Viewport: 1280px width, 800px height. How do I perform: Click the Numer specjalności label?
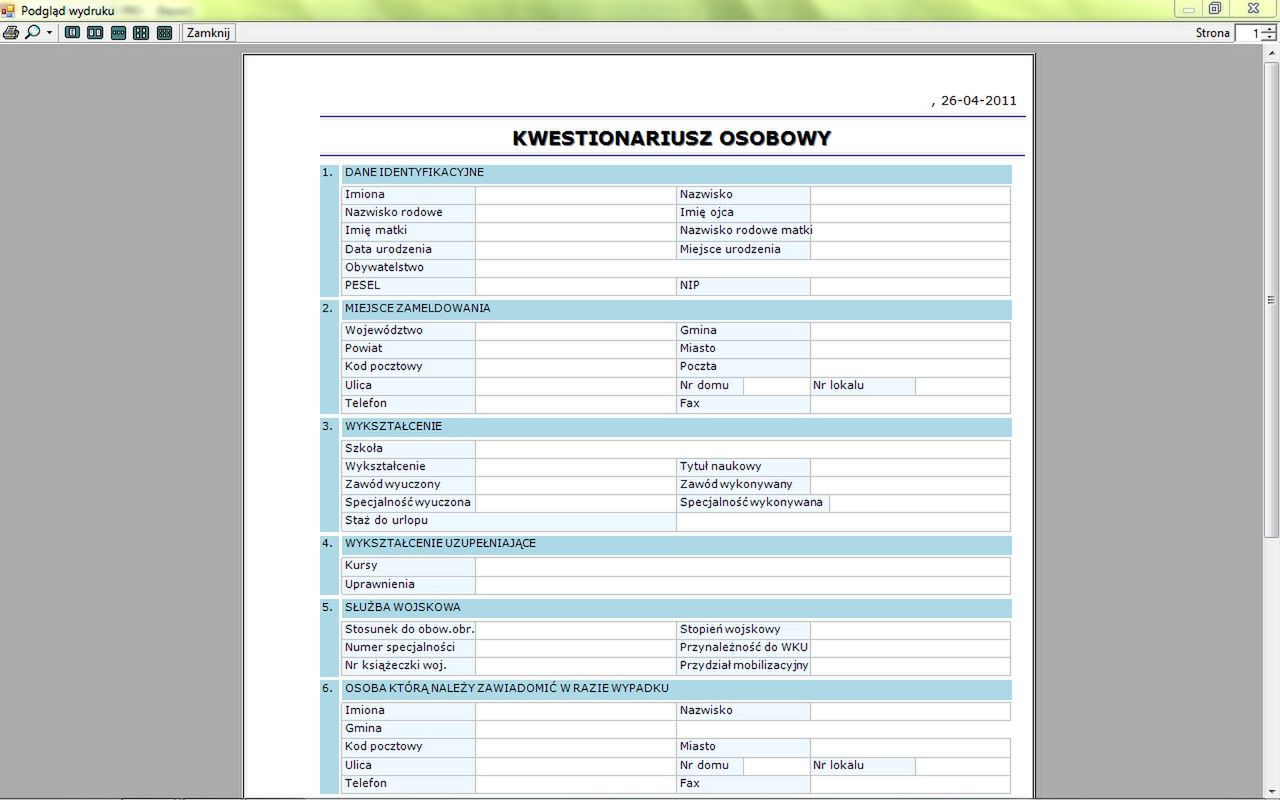(400, 647)
